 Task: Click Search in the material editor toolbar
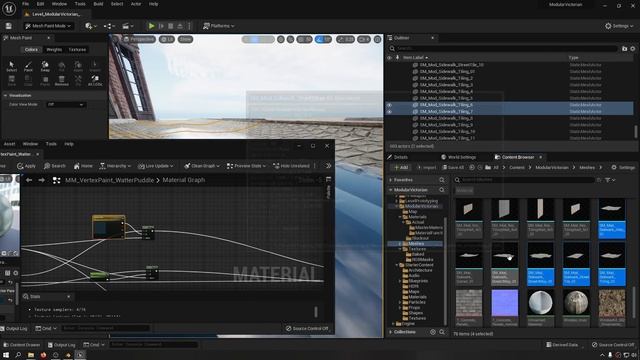pyautogui.click(x=55, y=166)
